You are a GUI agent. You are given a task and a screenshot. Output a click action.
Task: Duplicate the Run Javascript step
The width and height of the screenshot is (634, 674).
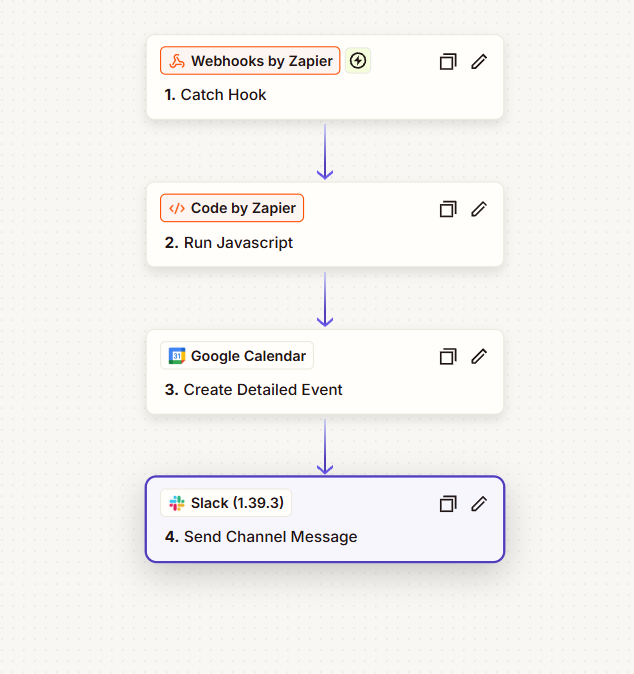pyautogui.click(x=448, y=209)
